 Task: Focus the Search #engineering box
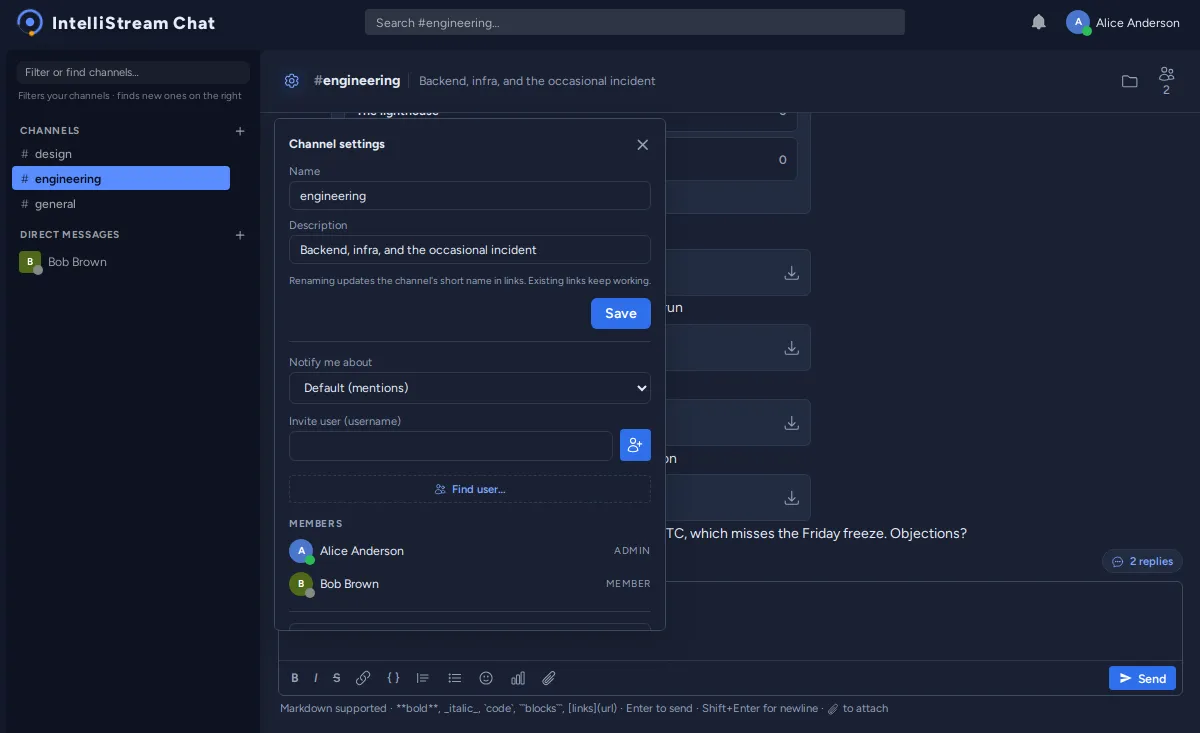click(x=635, y=22)
